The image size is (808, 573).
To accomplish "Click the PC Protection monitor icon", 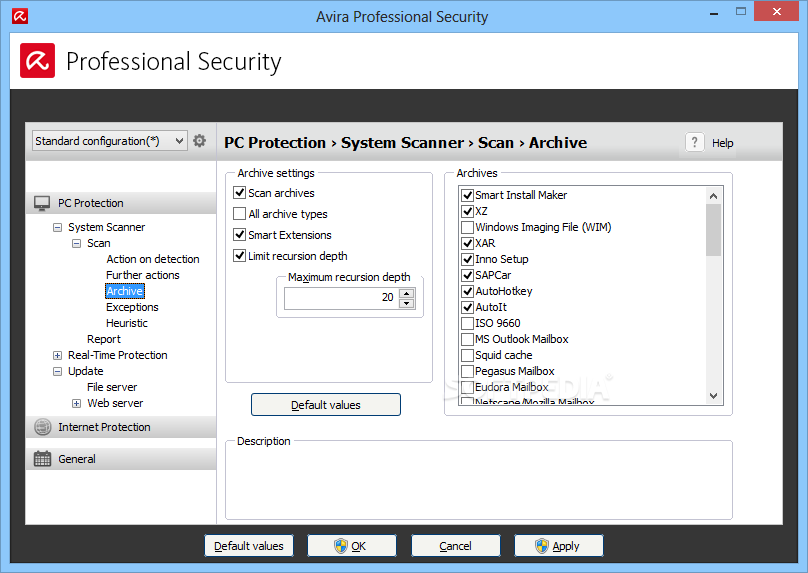I will pos(42,203).
